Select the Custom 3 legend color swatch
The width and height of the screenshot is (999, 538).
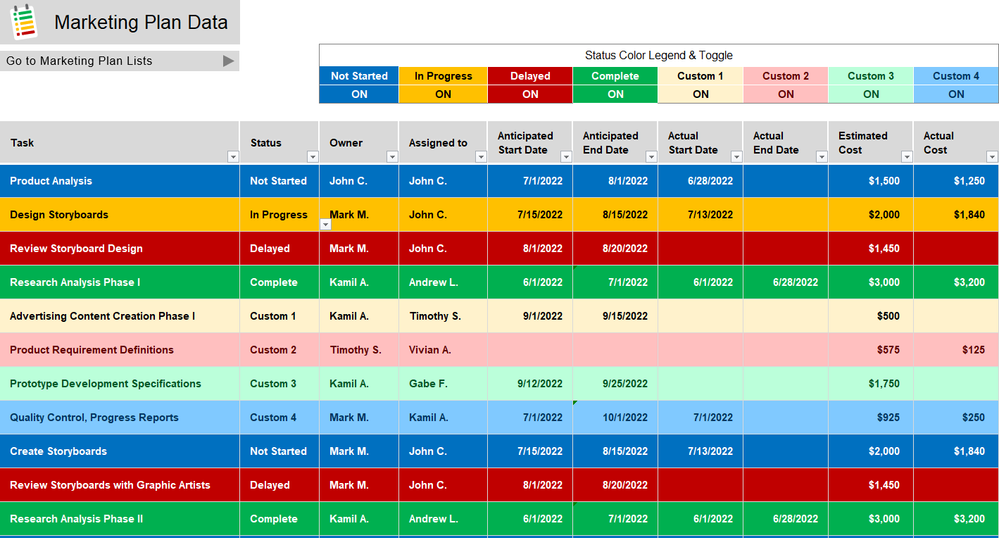pyautogui.click(x=871, y=76)
